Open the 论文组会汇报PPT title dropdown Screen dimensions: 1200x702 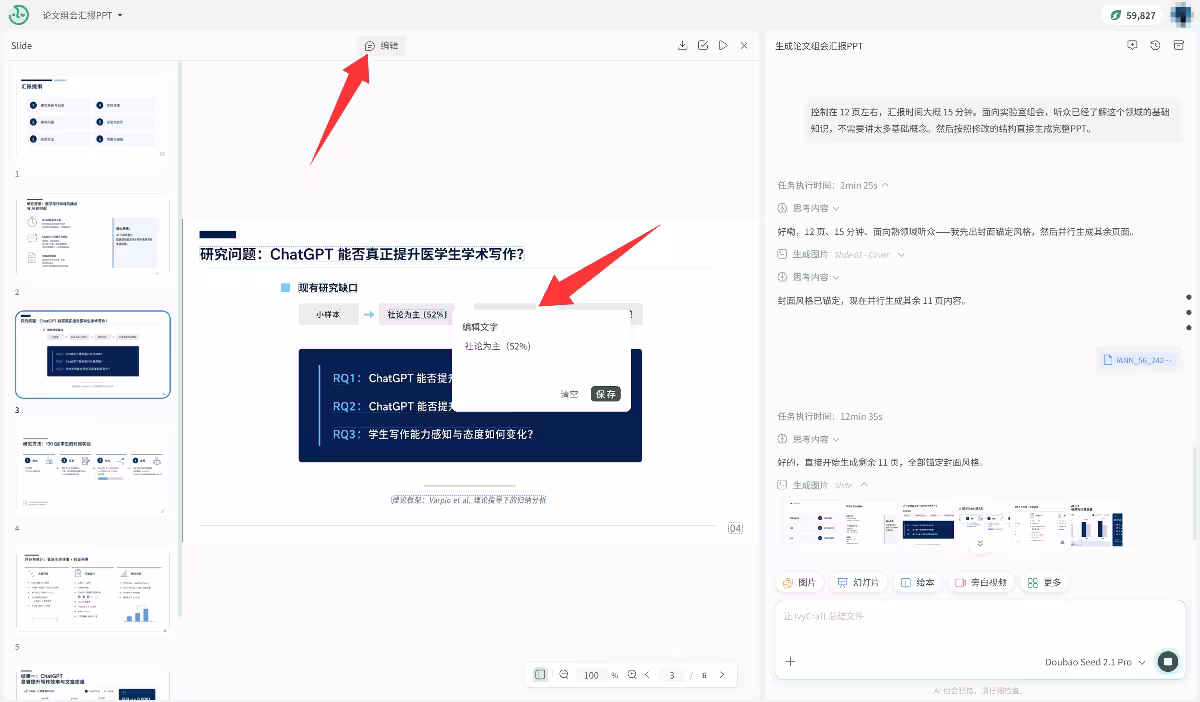(x=83, y=16)
